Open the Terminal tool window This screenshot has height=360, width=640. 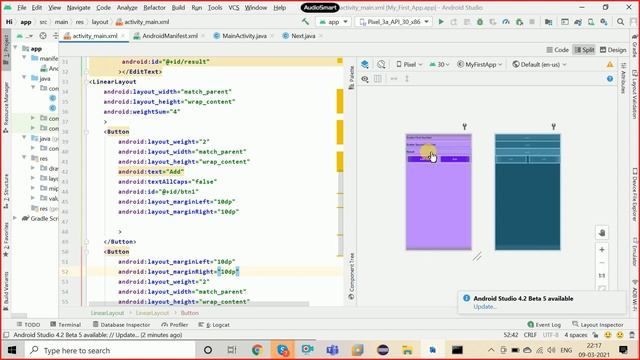[65, 324]
